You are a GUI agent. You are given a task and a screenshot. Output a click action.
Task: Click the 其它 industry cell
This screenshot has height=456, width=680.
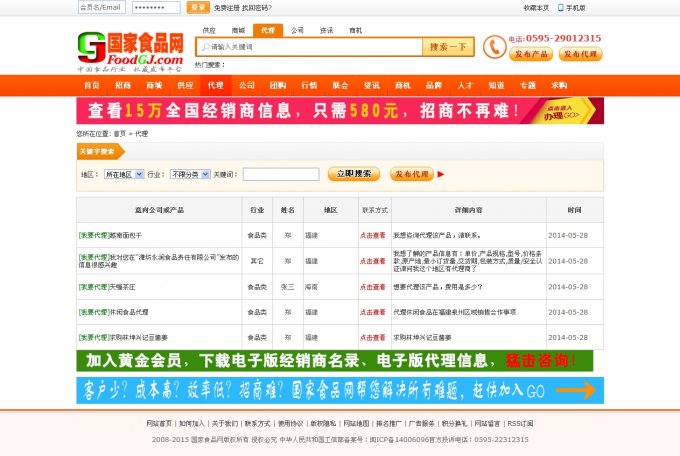click(x=257, y=261)
